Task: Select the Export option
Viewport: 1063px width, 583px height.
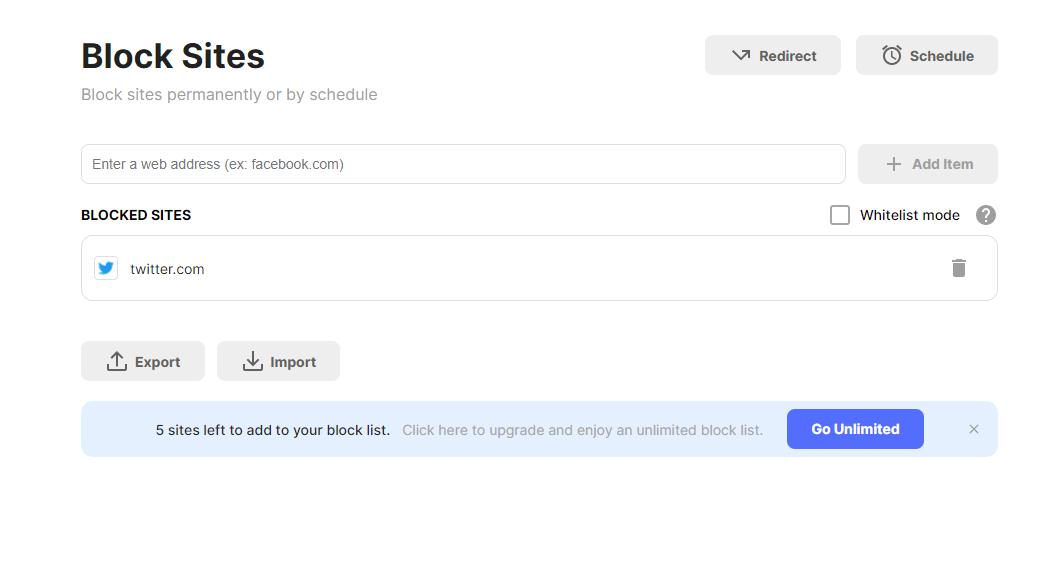Action: (143, 361)
